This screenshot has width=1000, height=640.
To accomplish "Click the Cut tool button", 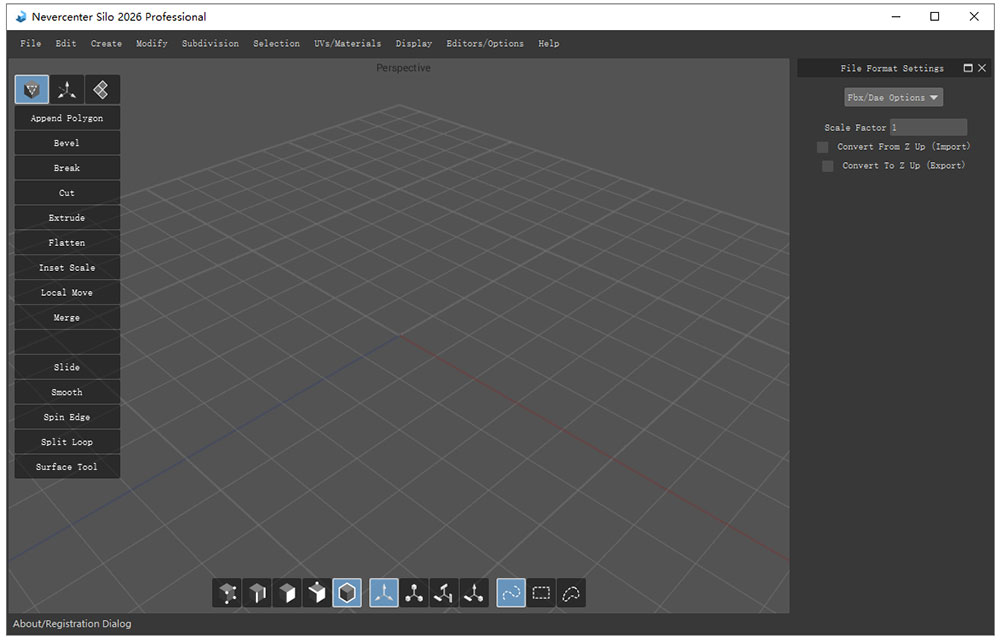I will (x=67, y=193).
